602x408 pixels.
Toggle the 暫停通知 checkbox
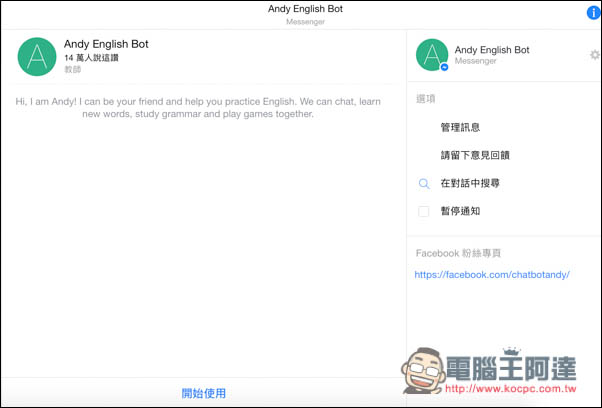click(423, 211)
